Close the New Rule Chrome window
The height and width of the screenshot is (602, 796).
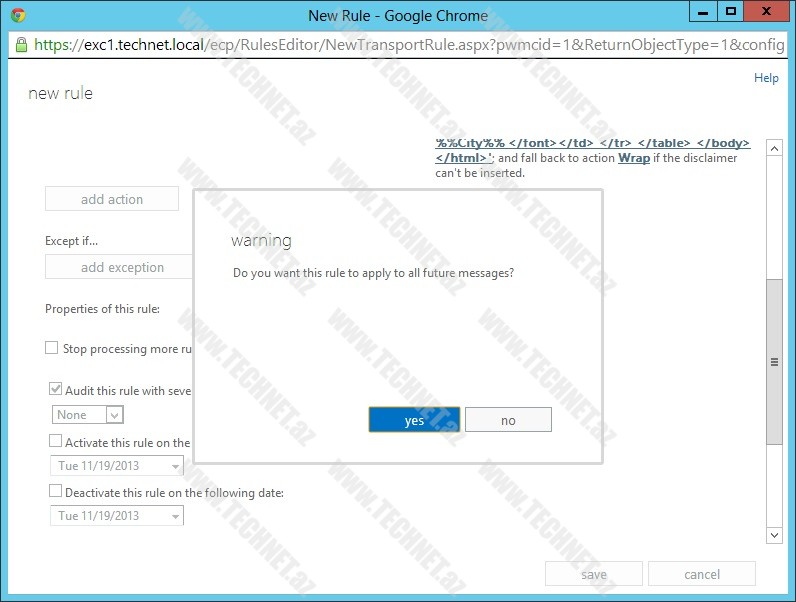(x=768, y=11)
